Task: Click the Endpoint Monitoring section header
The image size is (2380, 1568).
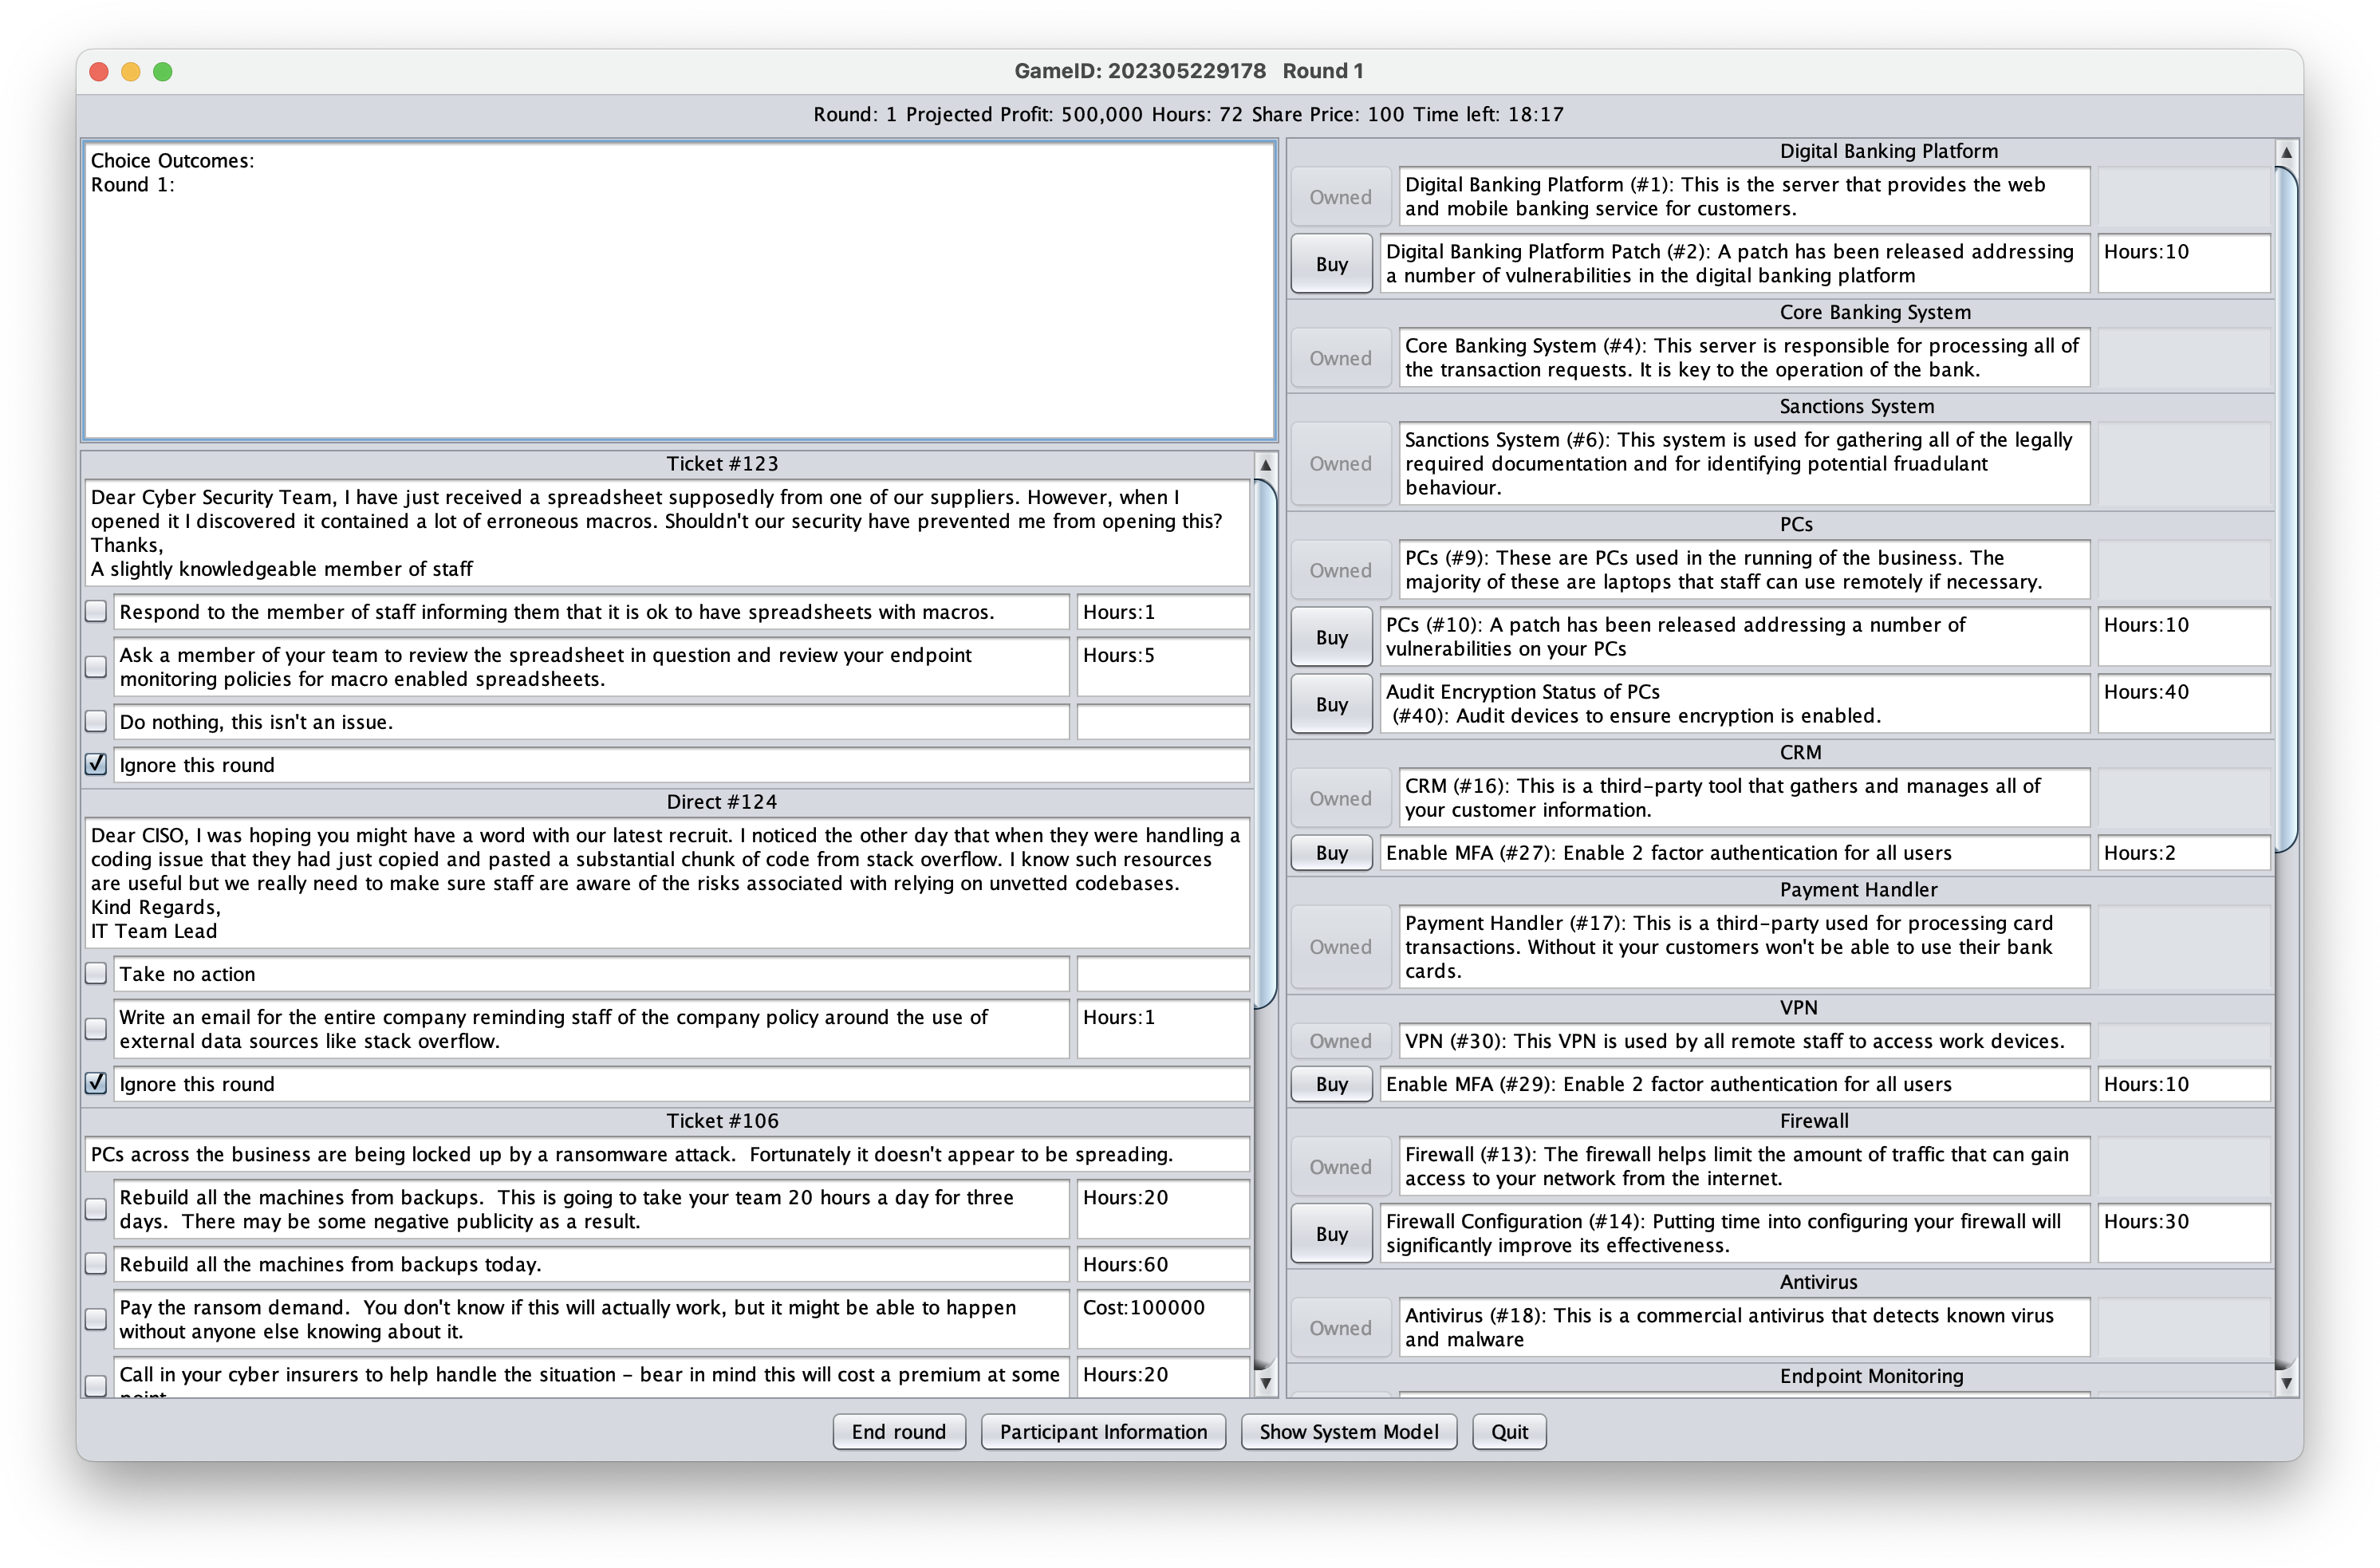Action: coord(1870,1376)
